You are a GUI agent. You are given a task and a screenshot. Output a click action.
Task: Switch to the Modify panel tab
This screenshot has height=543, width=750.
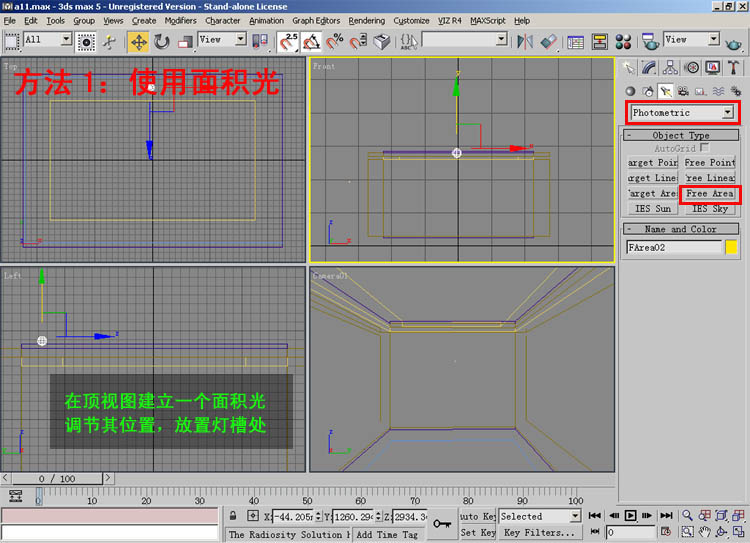[649, 68]
